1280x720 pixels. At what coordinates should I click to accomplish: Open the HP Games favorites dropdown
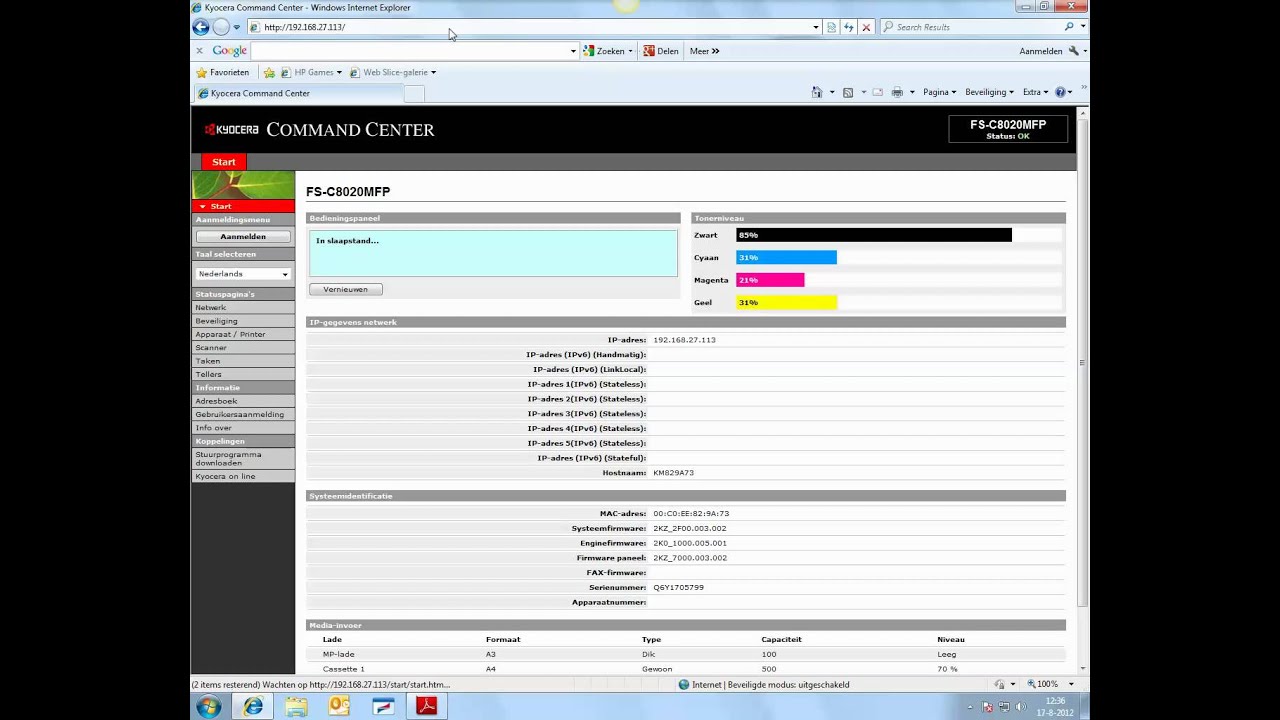(x=311, y=72)
